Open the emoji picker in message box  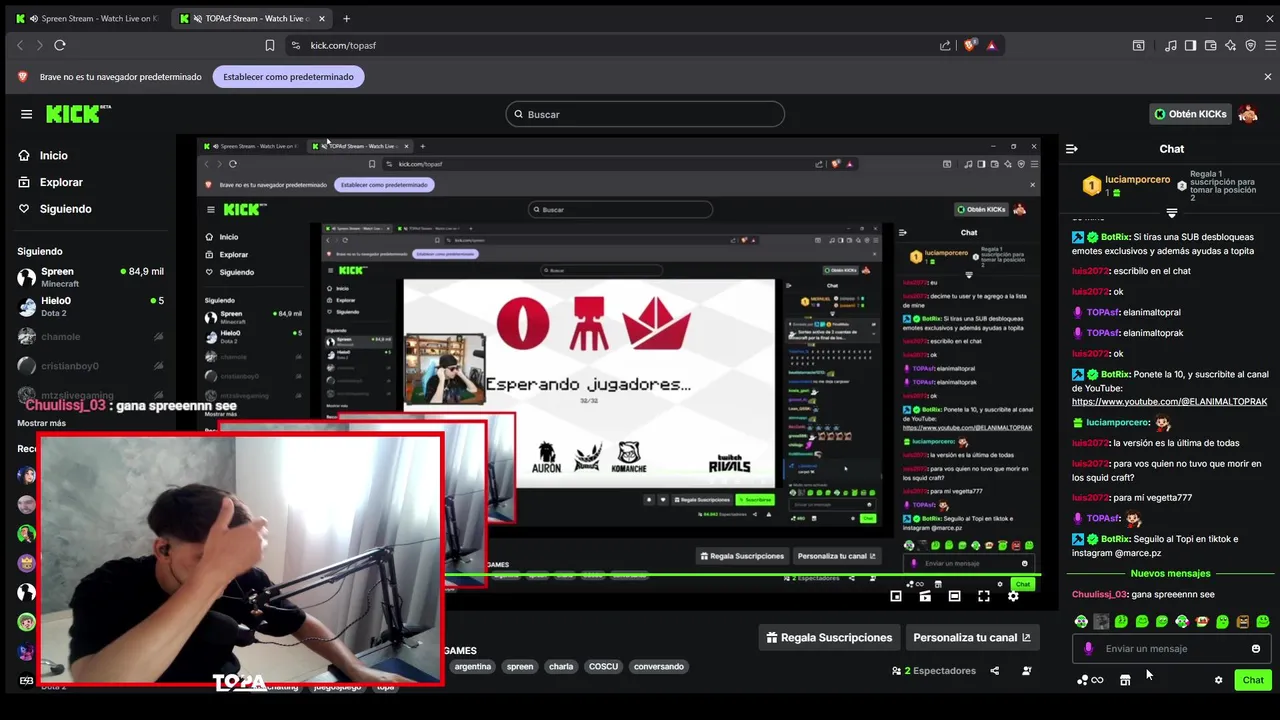[x=1256, y=649]
